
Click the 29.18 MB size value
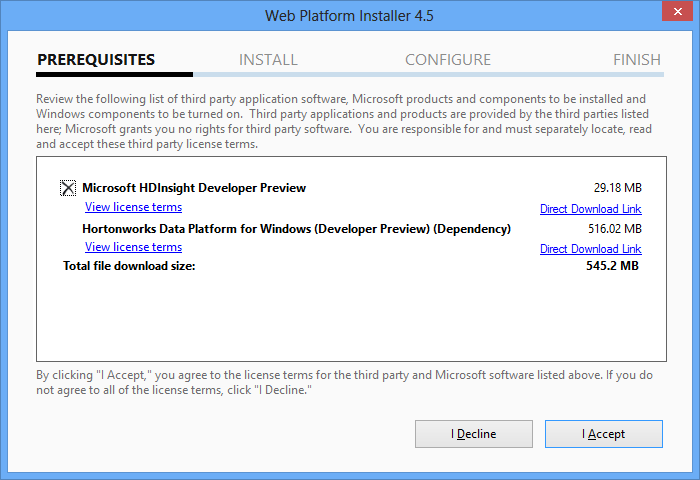(617, 188)
